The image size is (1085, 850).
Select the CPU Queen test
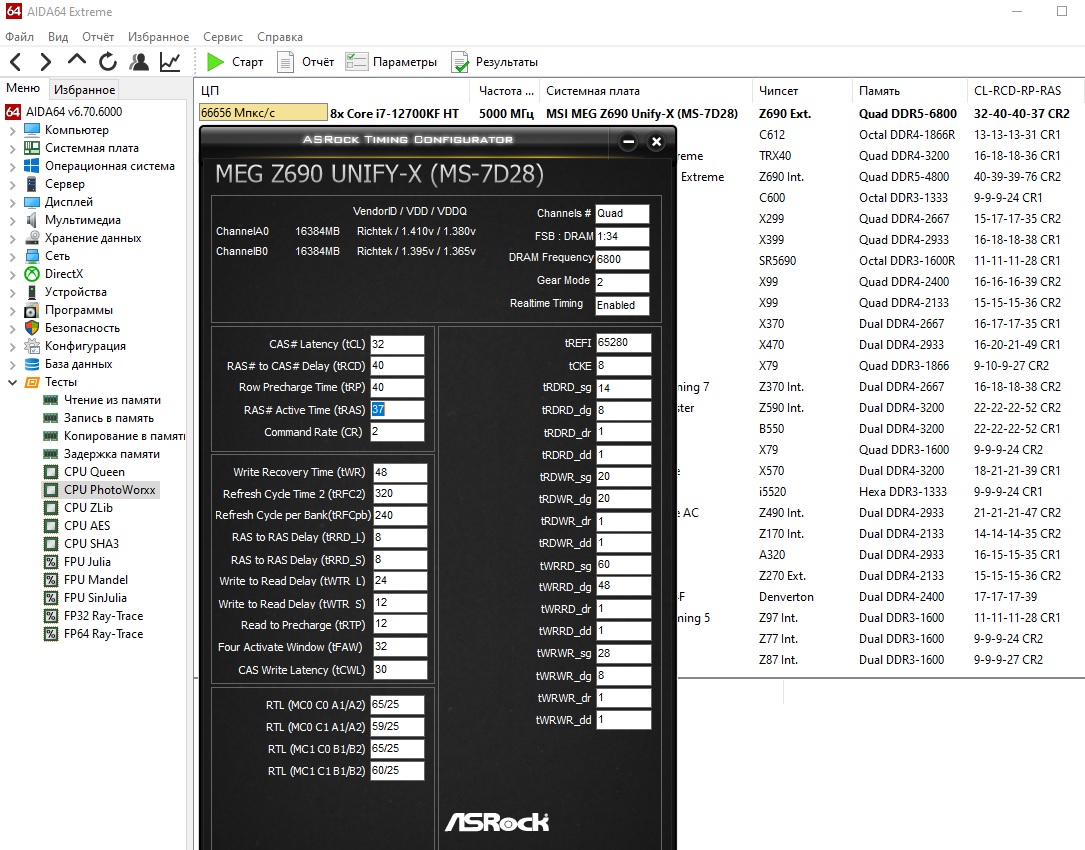click(x=94, y=472)
